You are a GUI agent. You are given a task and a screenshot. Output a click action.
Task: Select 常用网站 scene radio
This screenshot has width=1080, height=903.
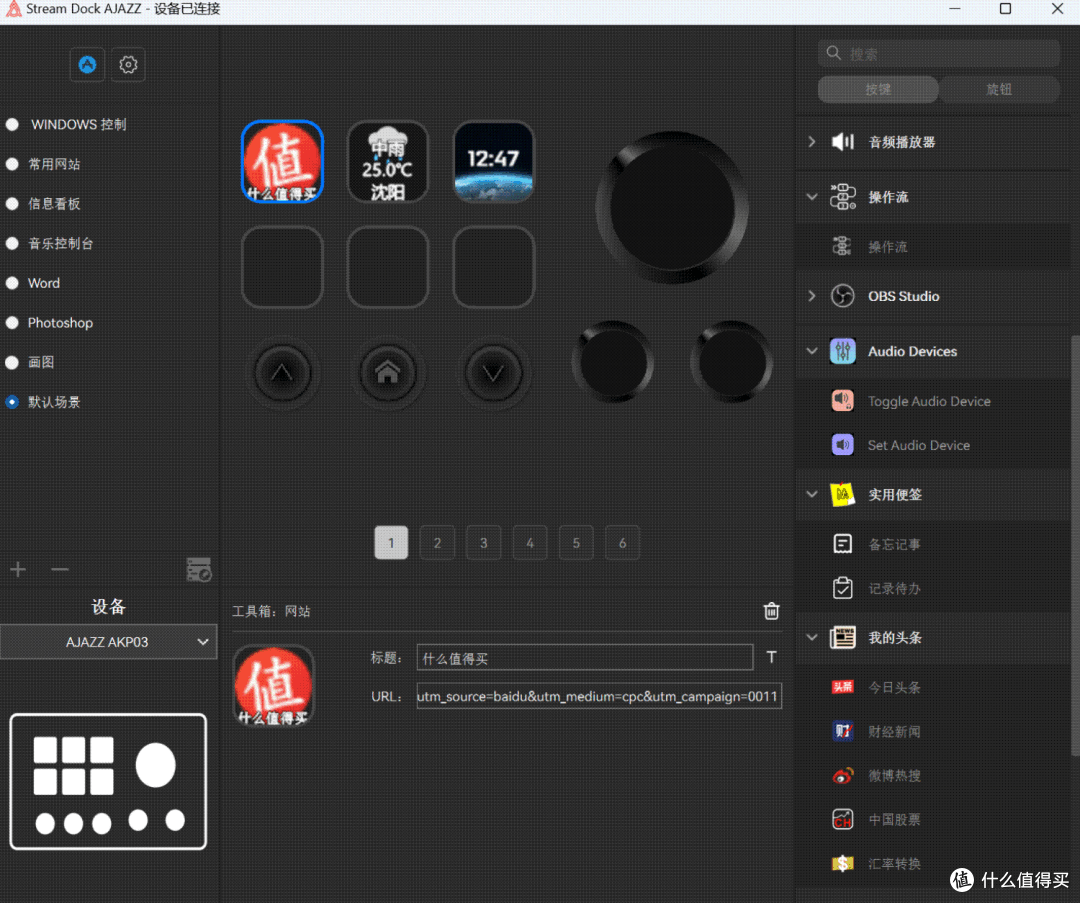click(12, 164)
